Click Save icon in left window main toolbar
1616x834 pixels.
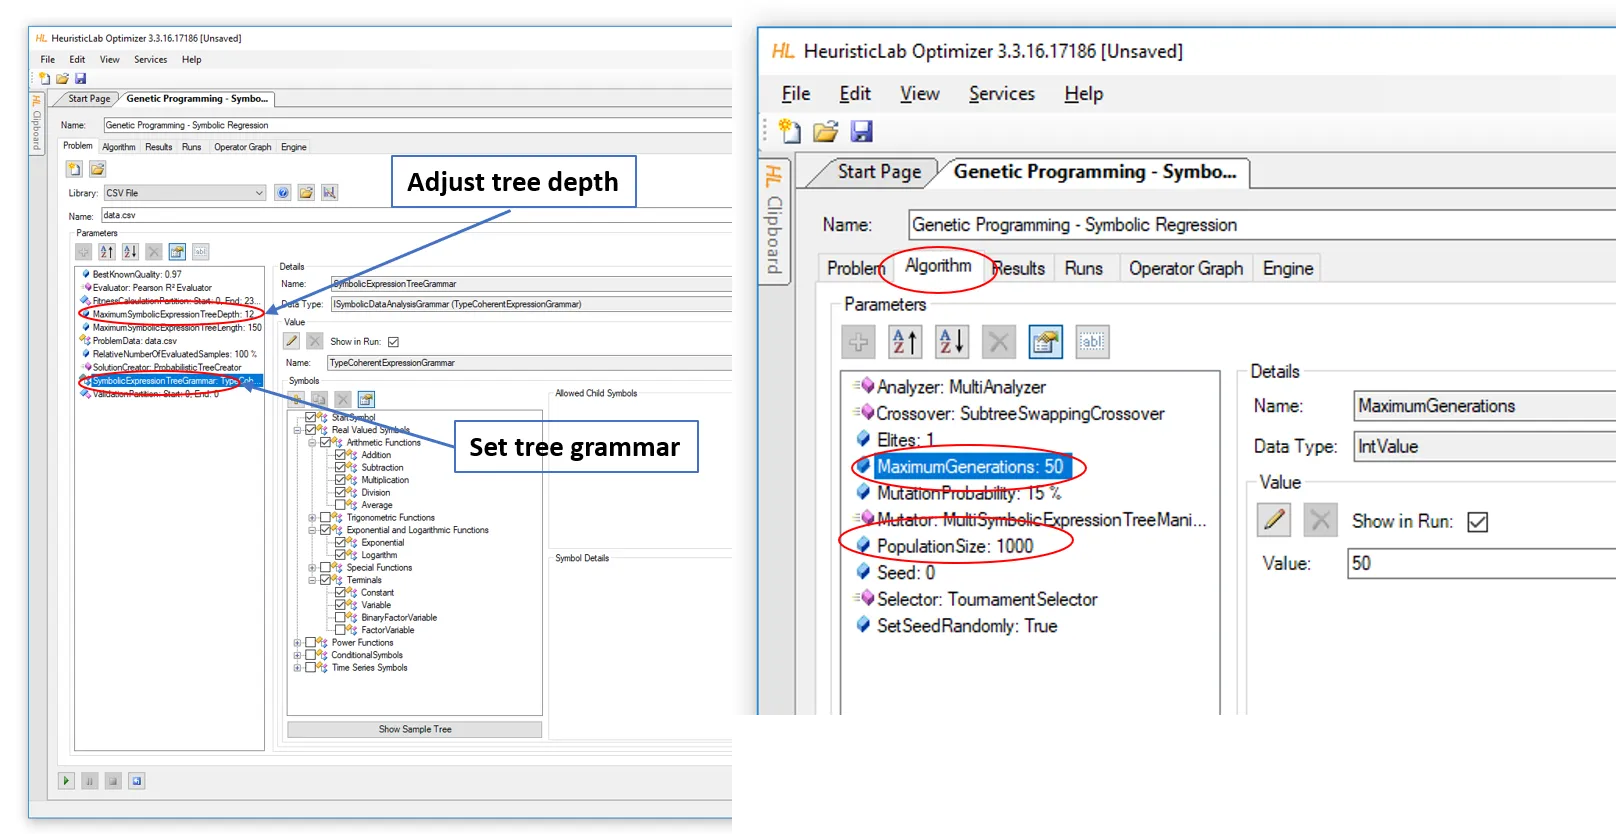80,78
